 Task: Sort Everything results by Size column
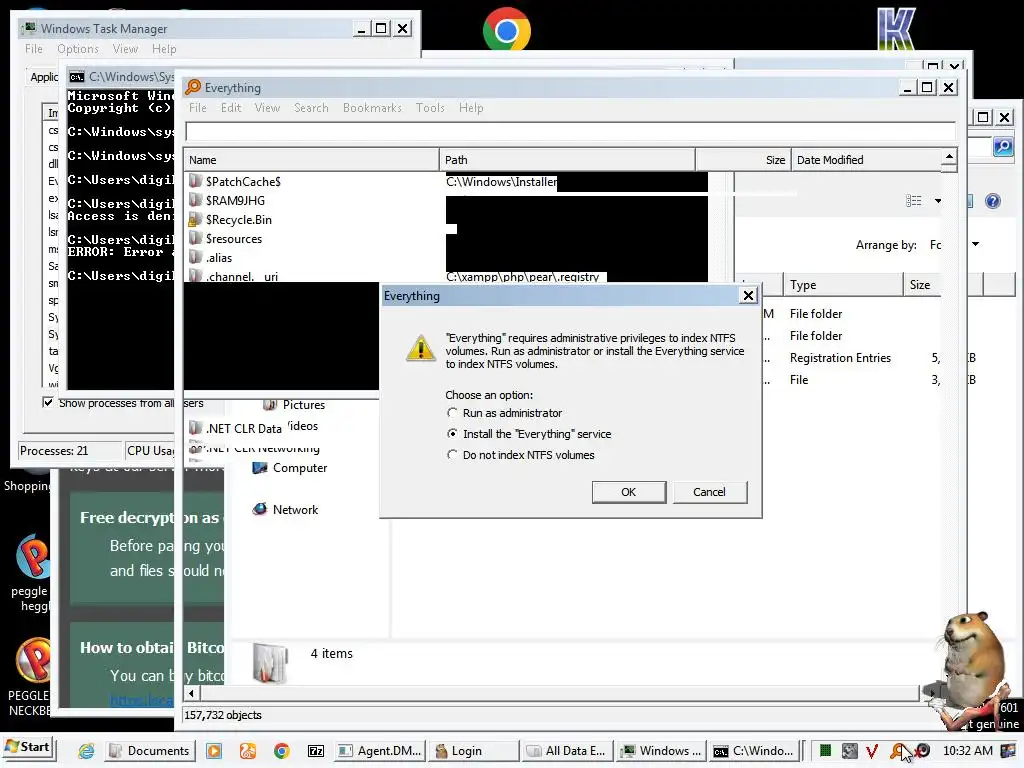tap(743, 160)
